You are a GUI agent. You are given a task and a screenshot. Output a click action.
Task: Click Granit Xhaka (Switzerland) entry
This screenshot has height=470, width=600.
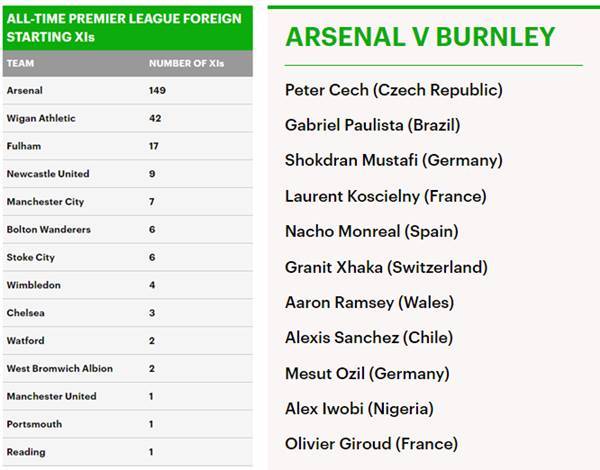[x=386, y=267]
